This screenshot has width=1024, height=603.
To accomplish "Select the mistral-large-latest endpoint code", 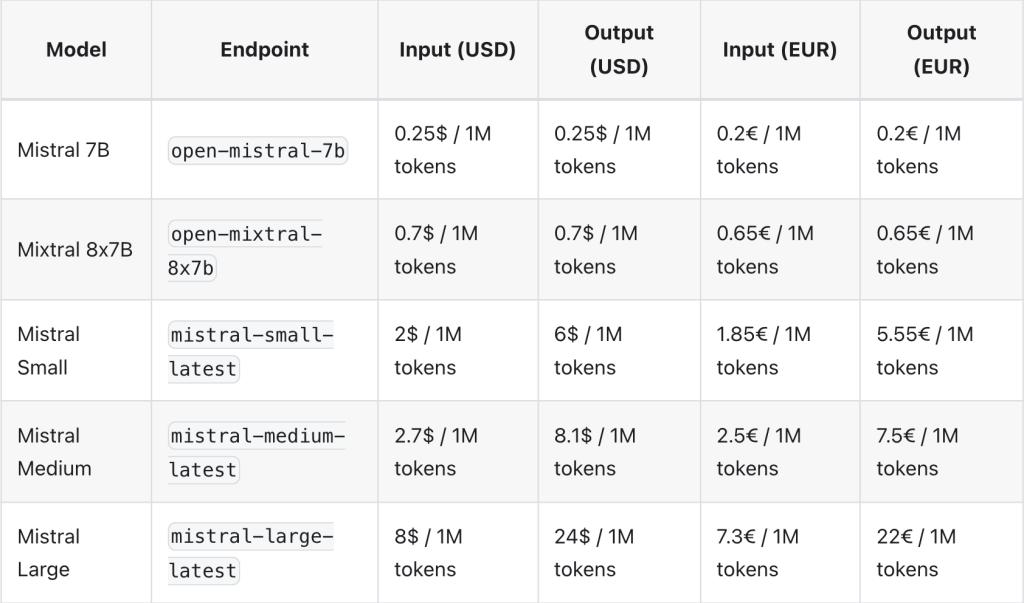I will (251, 553).
